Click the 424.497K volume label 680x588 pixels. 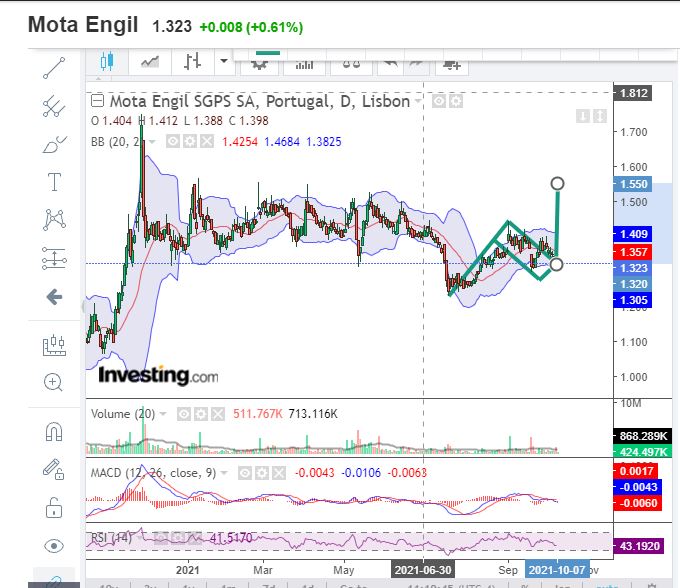click(x=643, y=452)
